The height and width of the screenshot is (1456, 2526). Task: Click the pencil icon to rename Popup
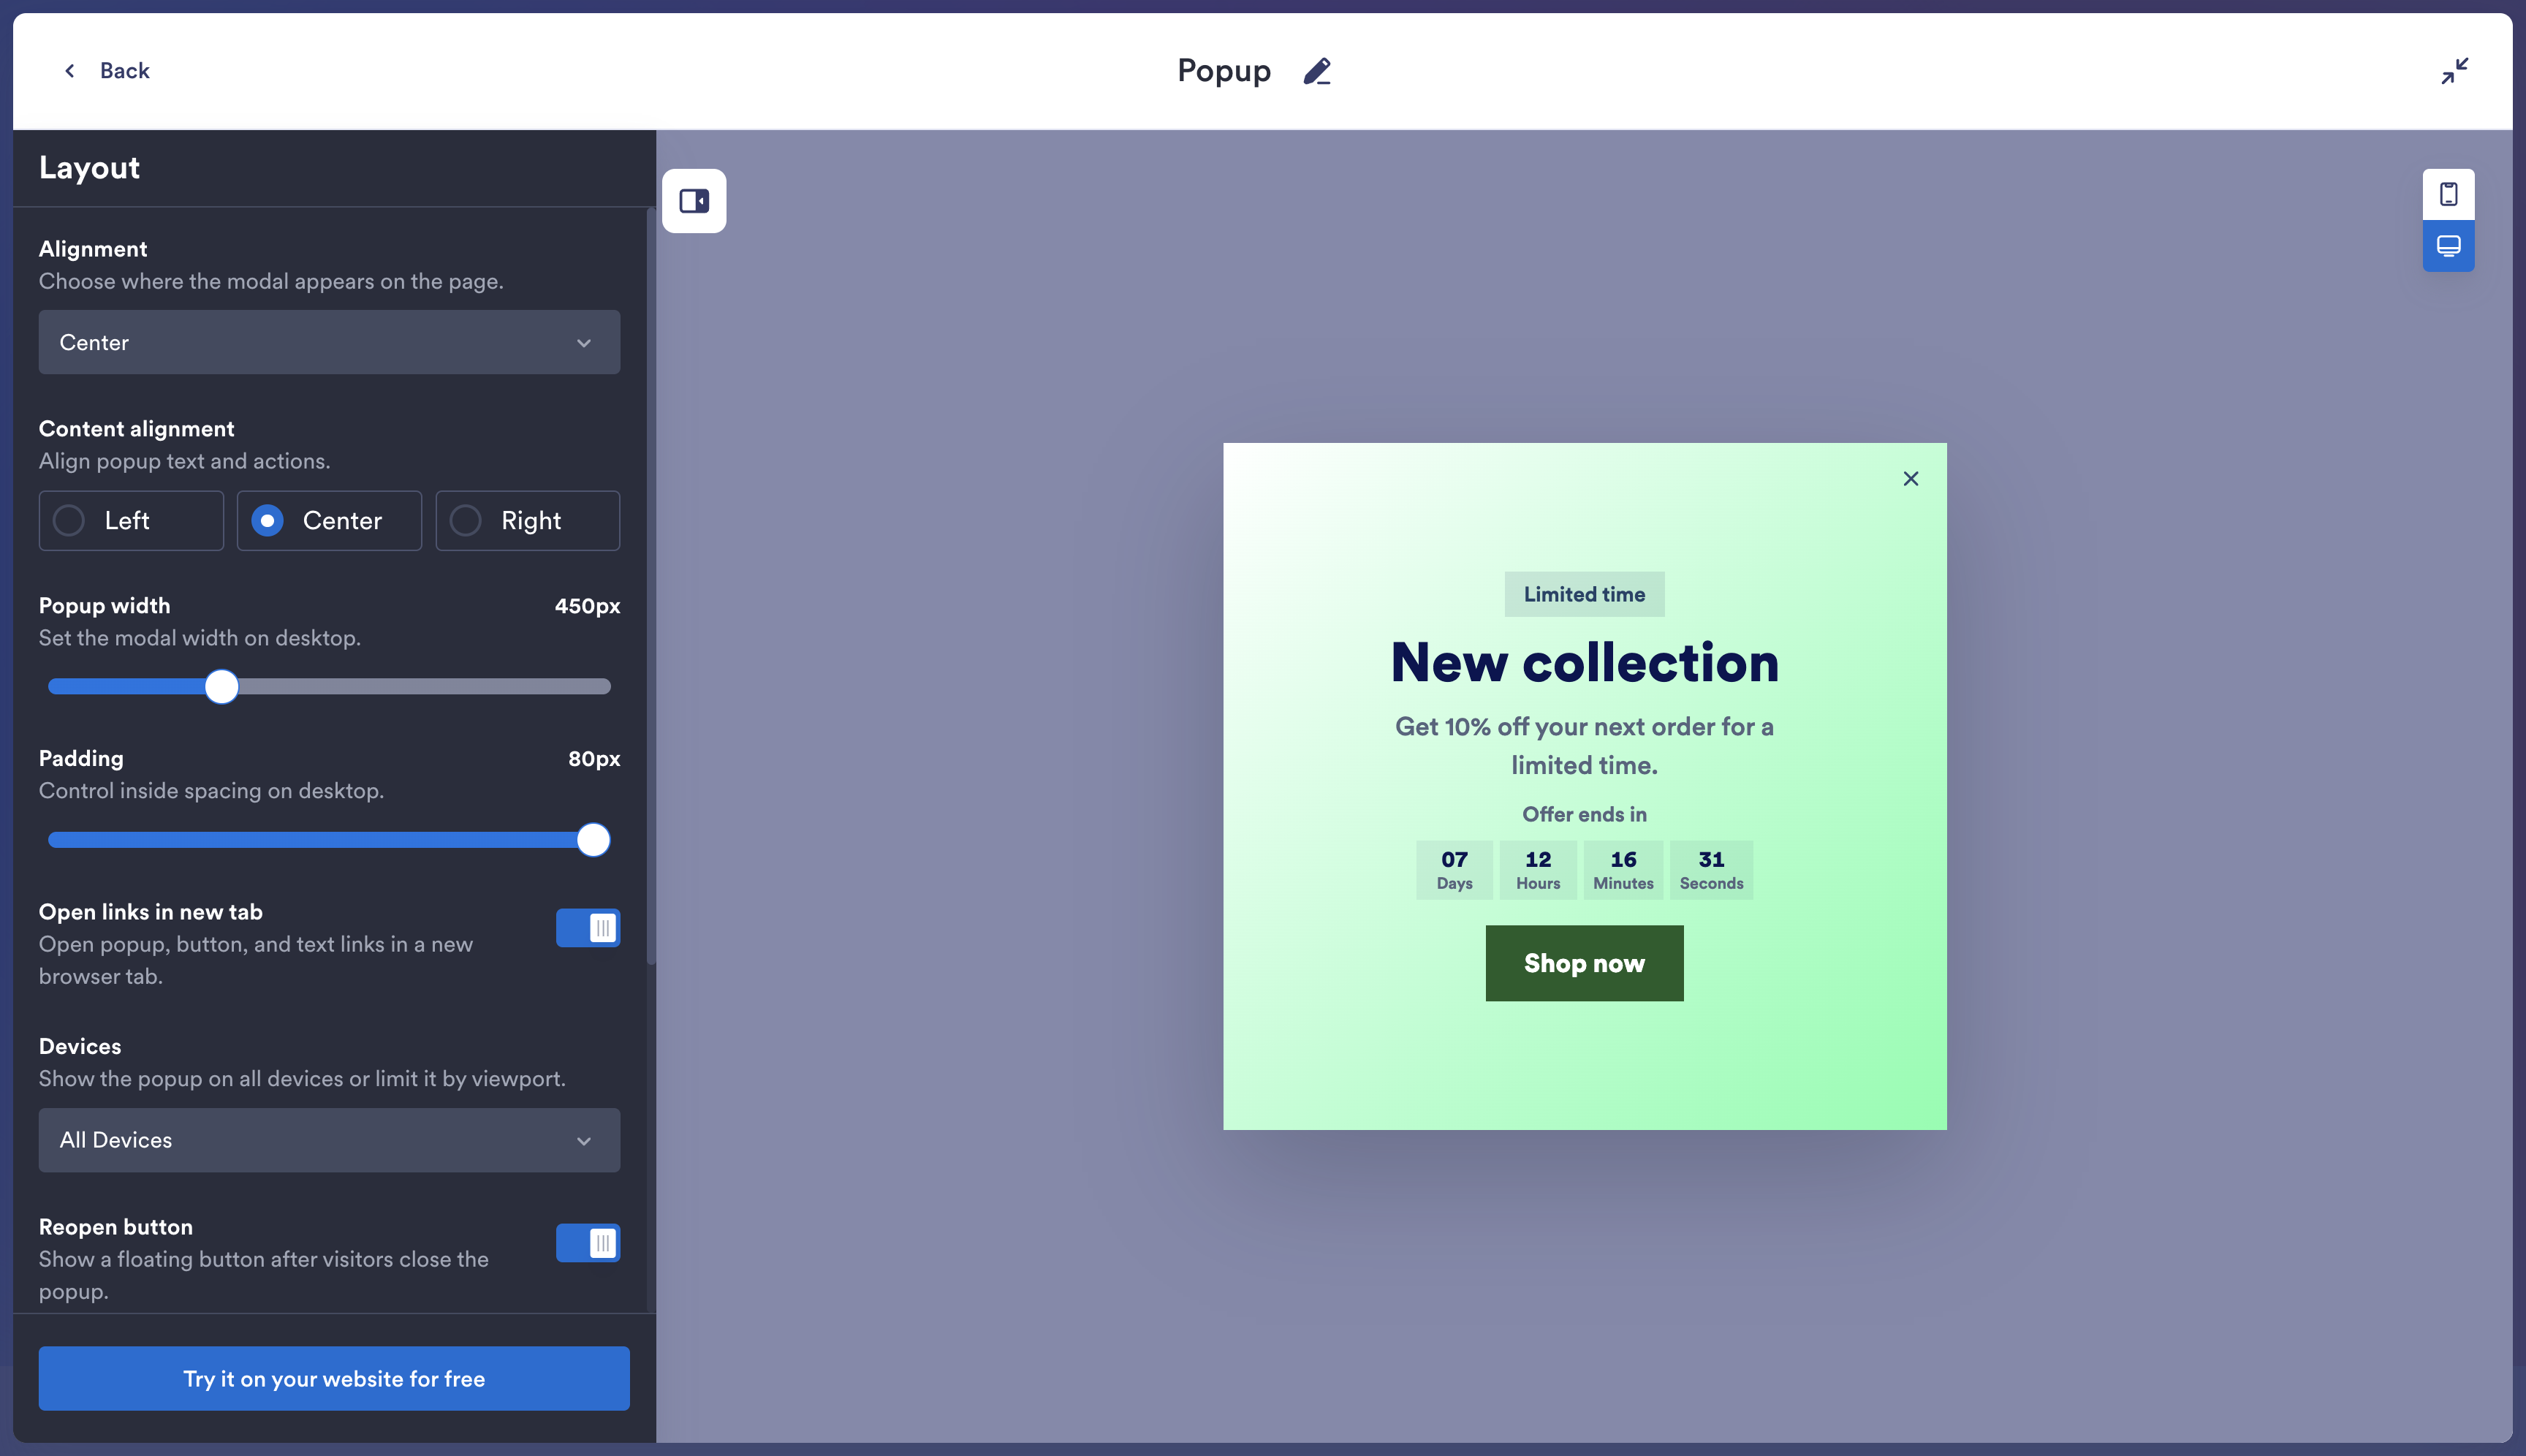tap(1317, 71)
